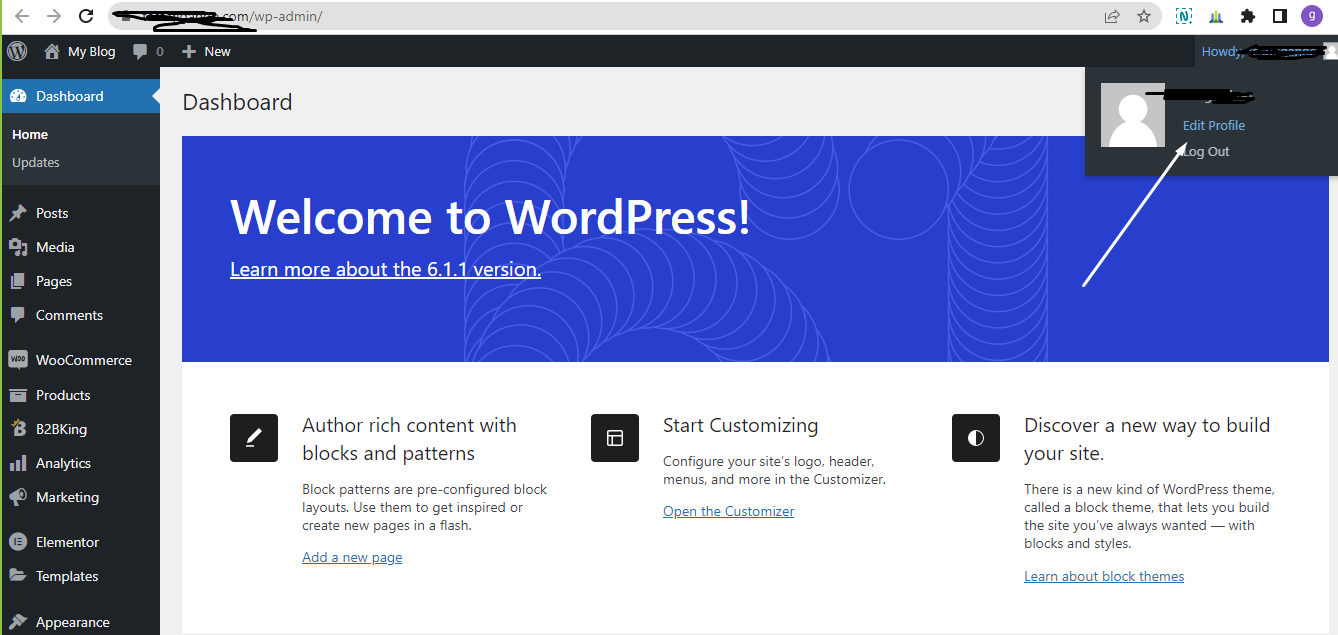Click the pencil icon for authoring content
Viewport: 1338px width, 635px height.
coord(254,438)
